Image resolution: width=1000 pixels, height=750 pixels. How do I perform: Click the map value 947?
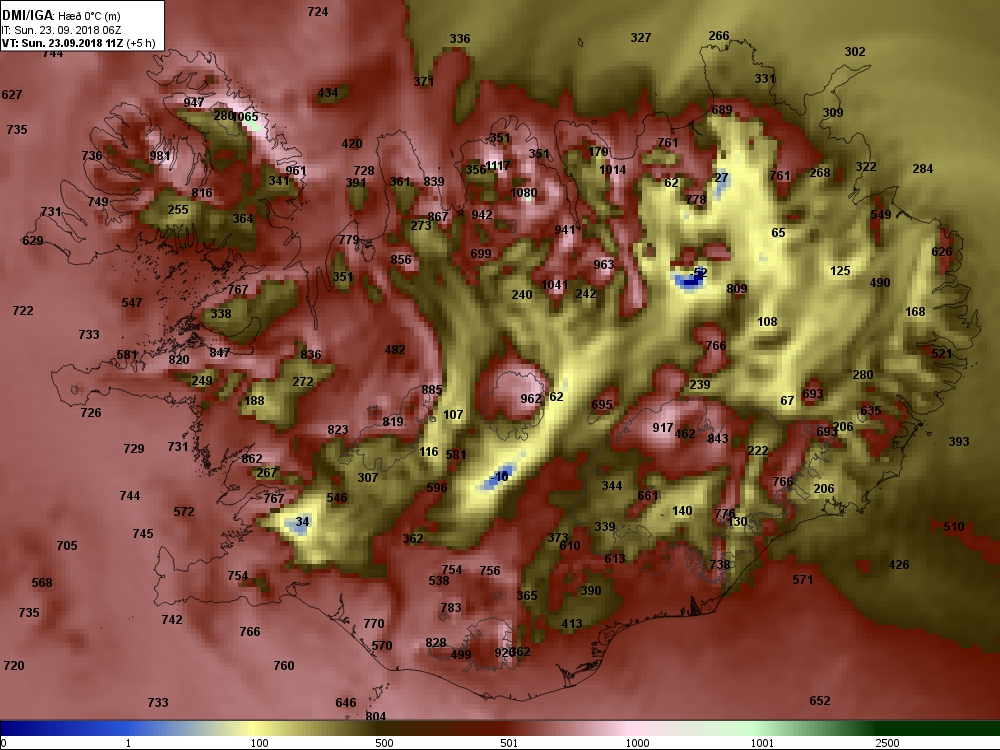194,102
